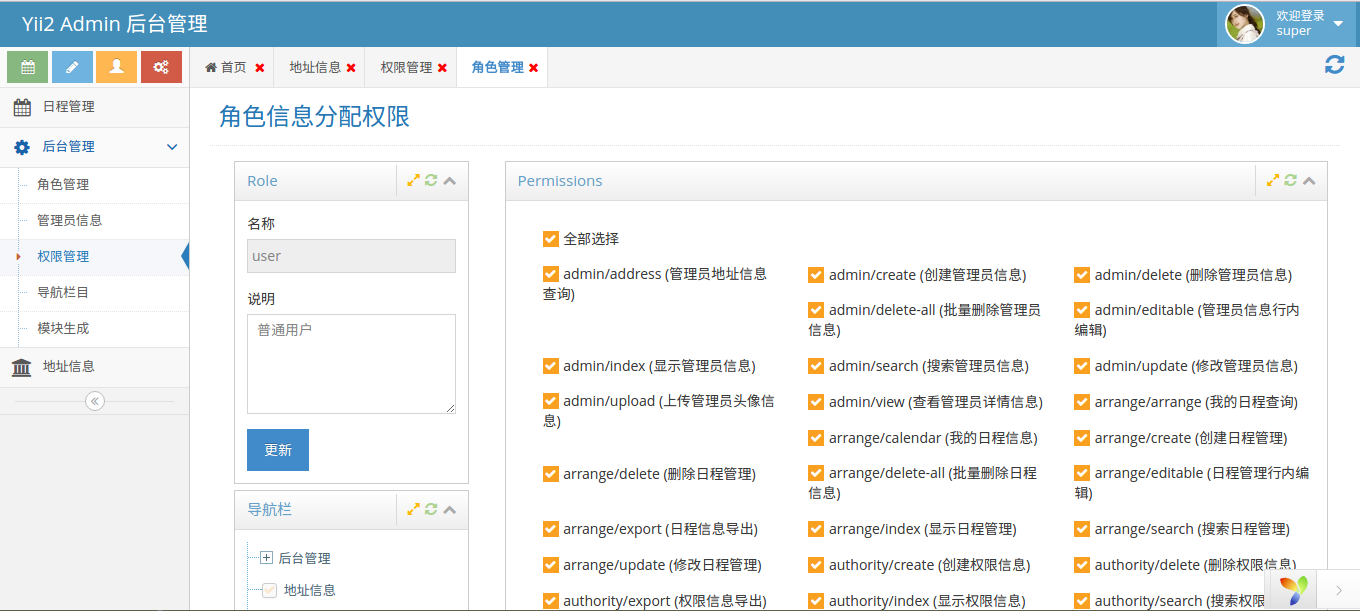Click the arrow beside the Yii logo
This screenshot has width=1360, height=611.
1339,590
